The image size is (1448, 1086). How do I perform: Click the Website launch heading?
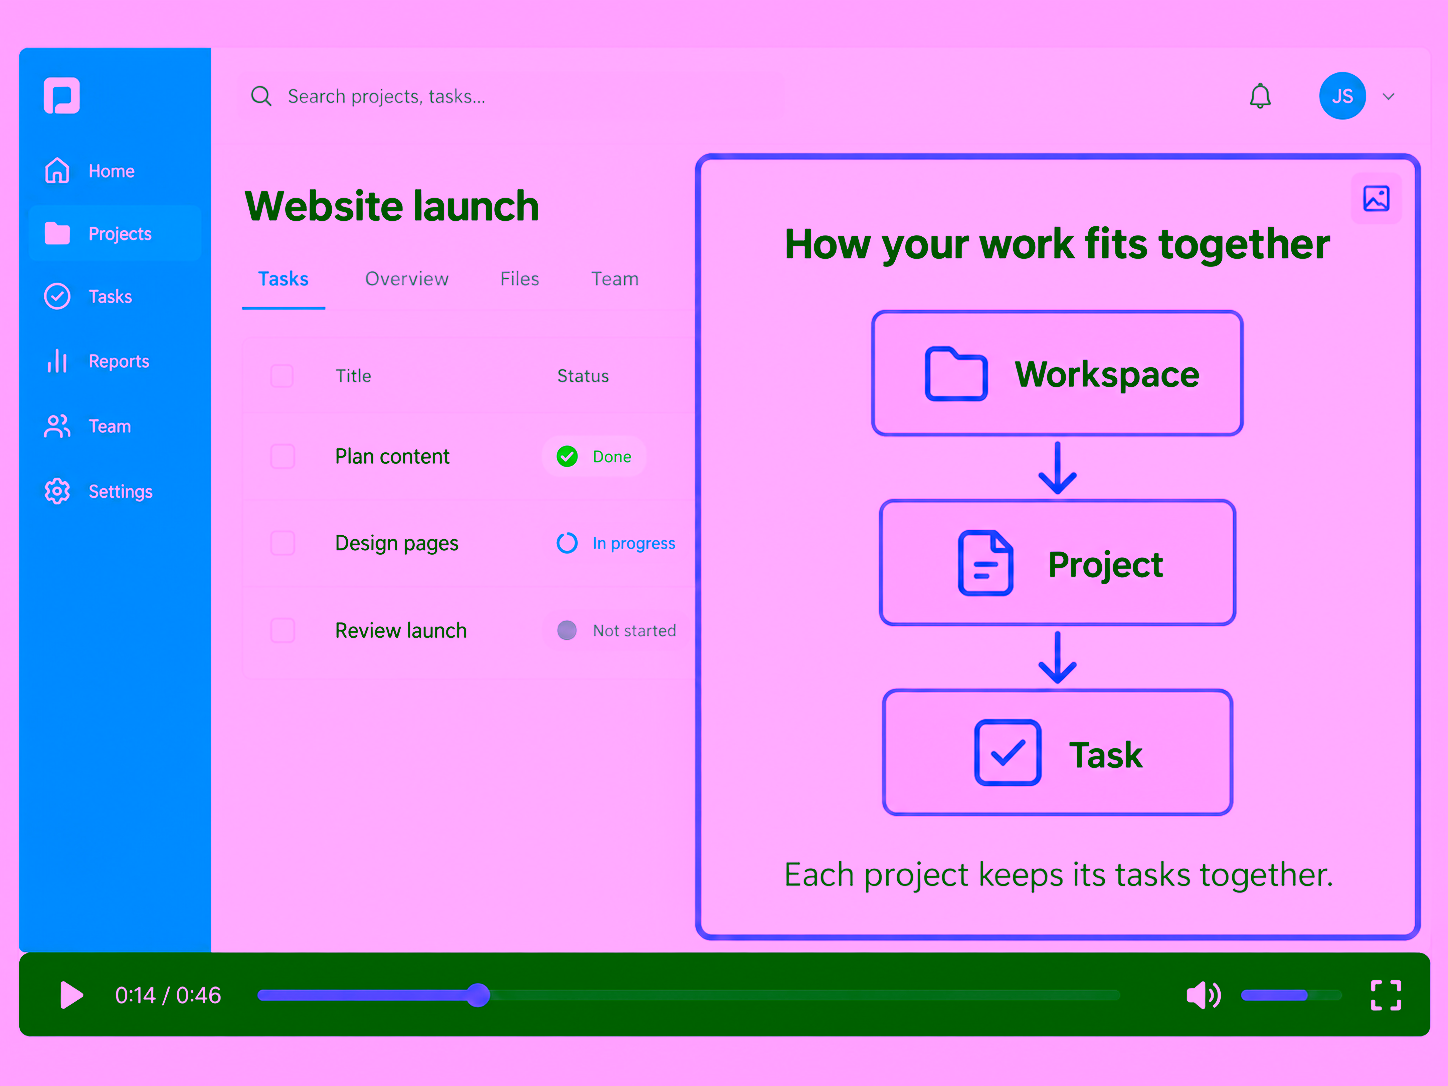(392, 206)
